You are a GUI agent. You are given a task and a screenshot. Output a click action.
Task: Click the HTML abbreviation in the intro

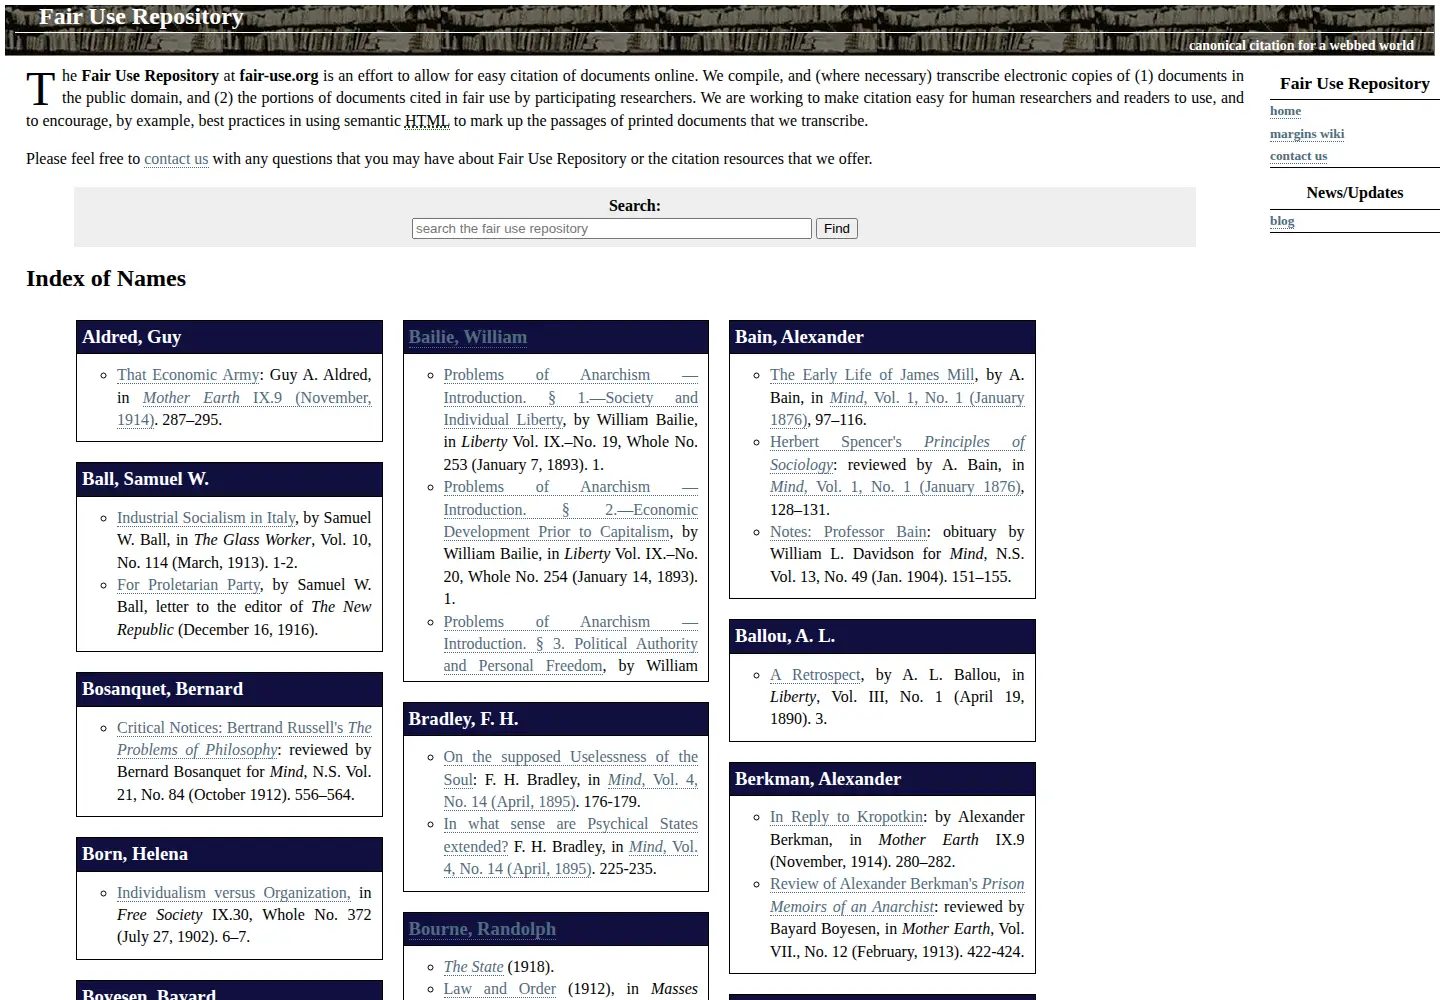427,121
